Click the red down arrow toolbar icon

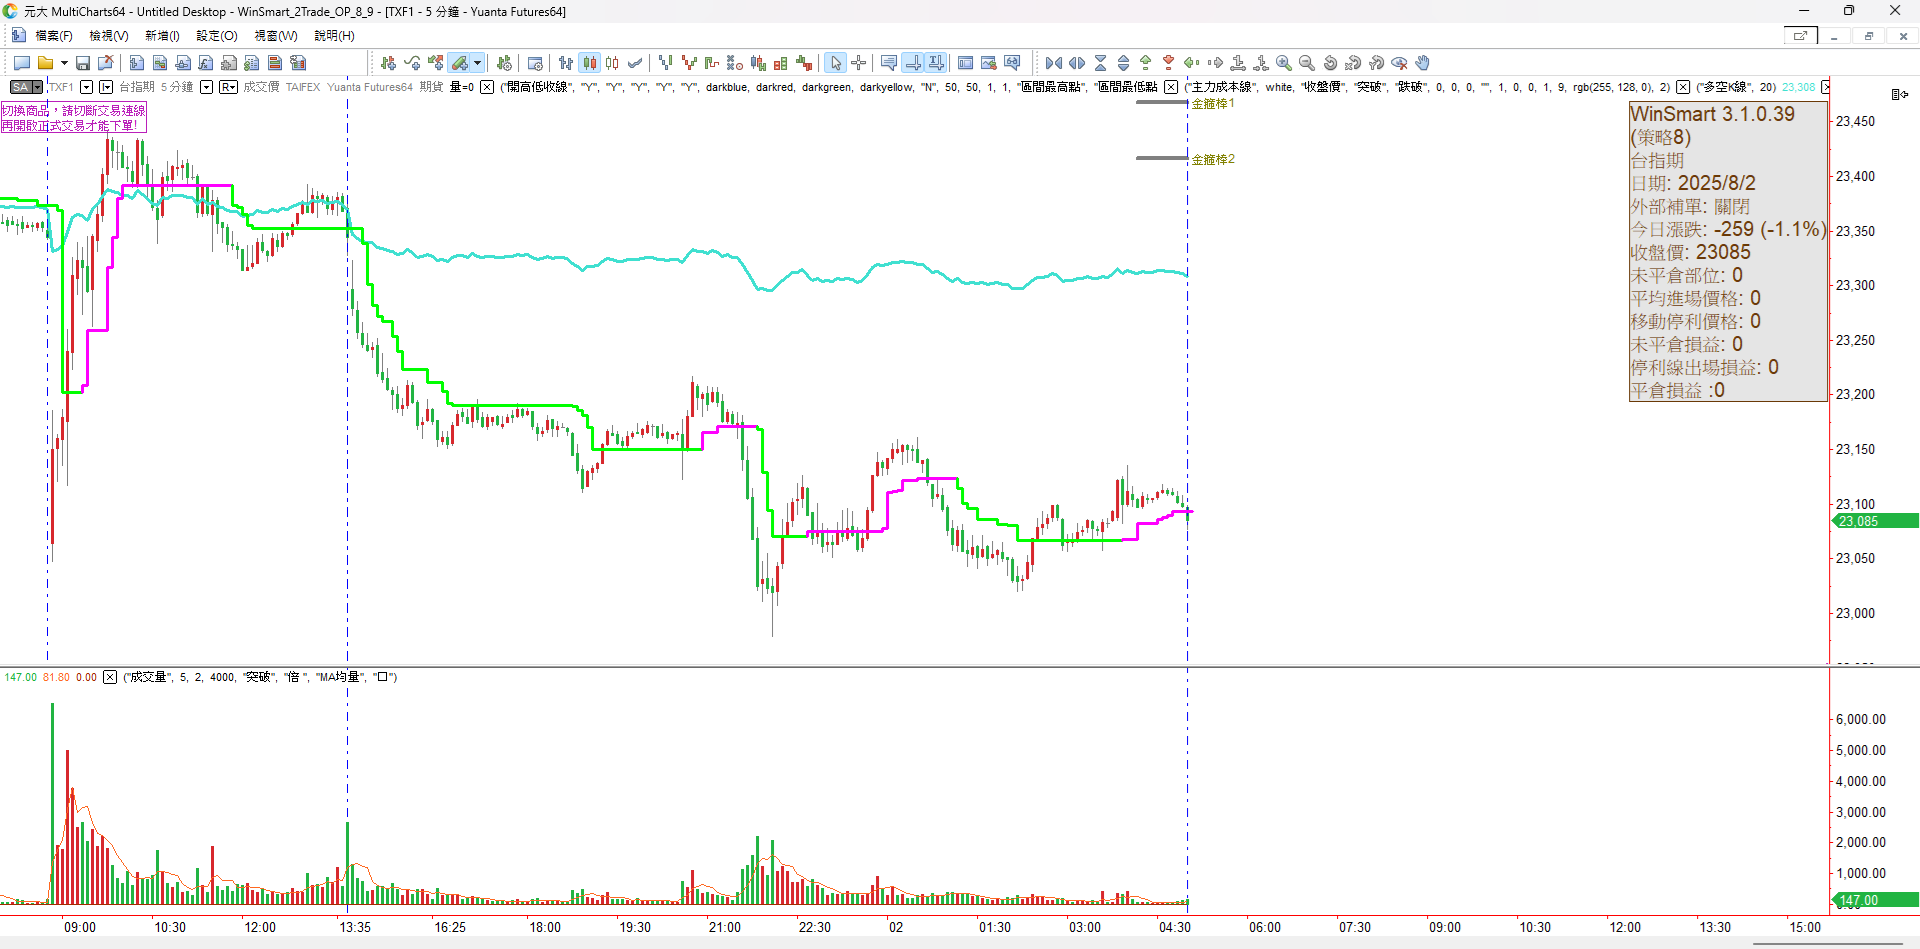click(1168, 62)
